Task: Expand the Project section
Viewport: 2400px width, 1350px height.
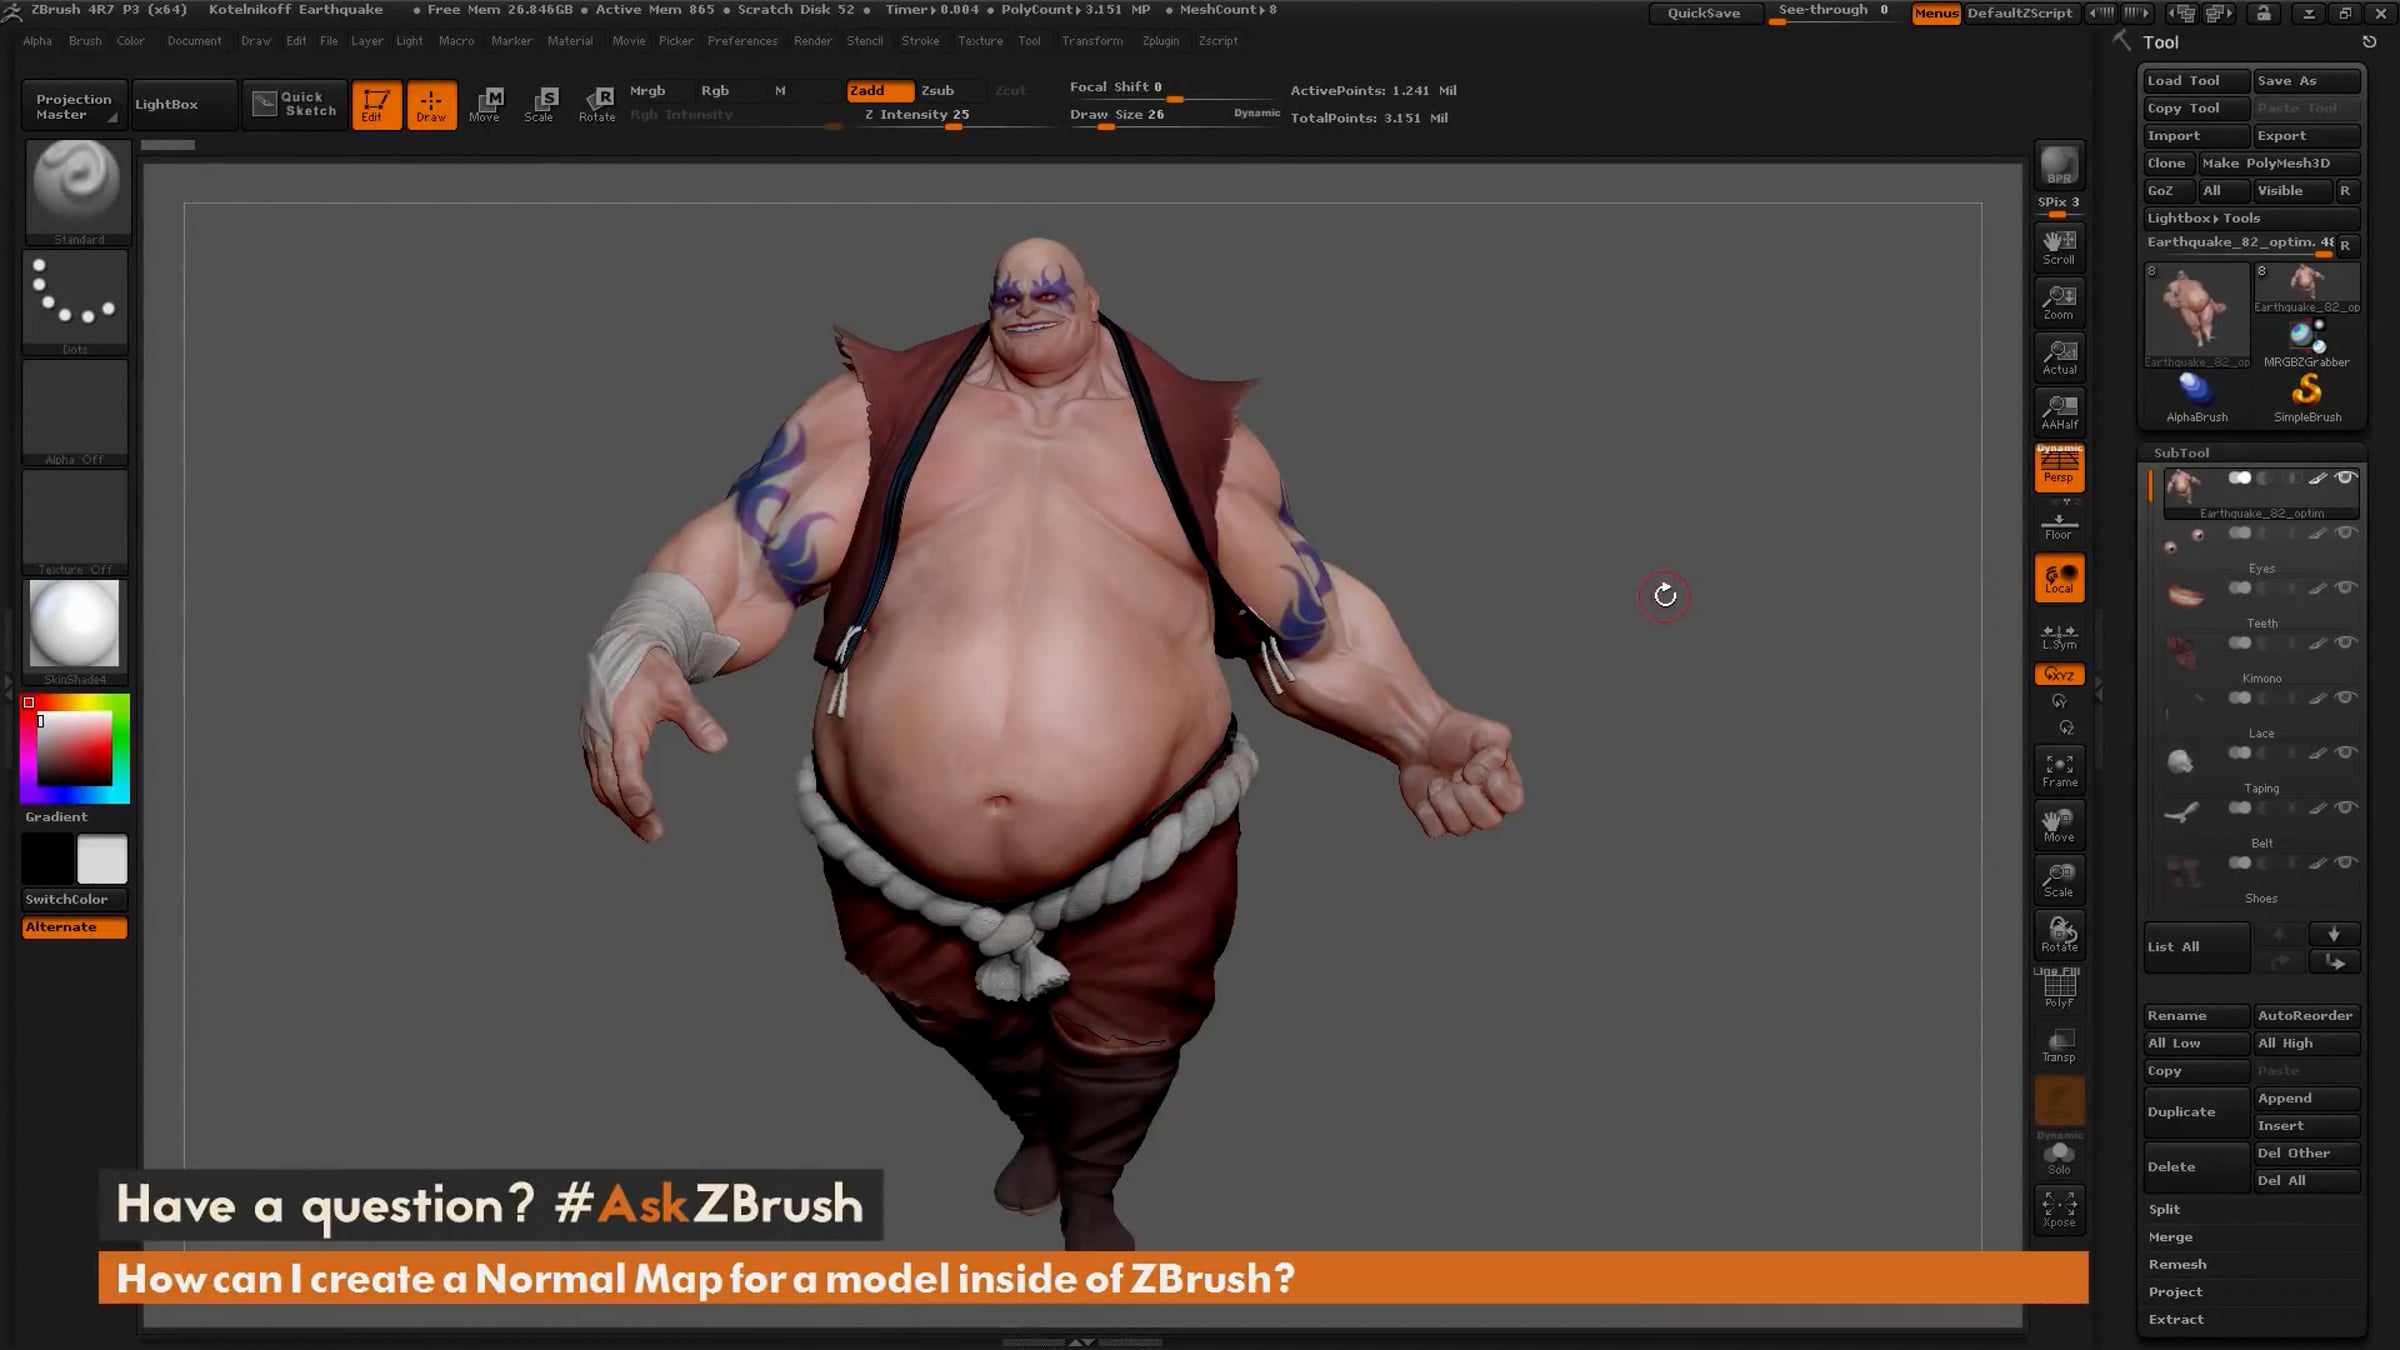Action: coord(2175,1292)
